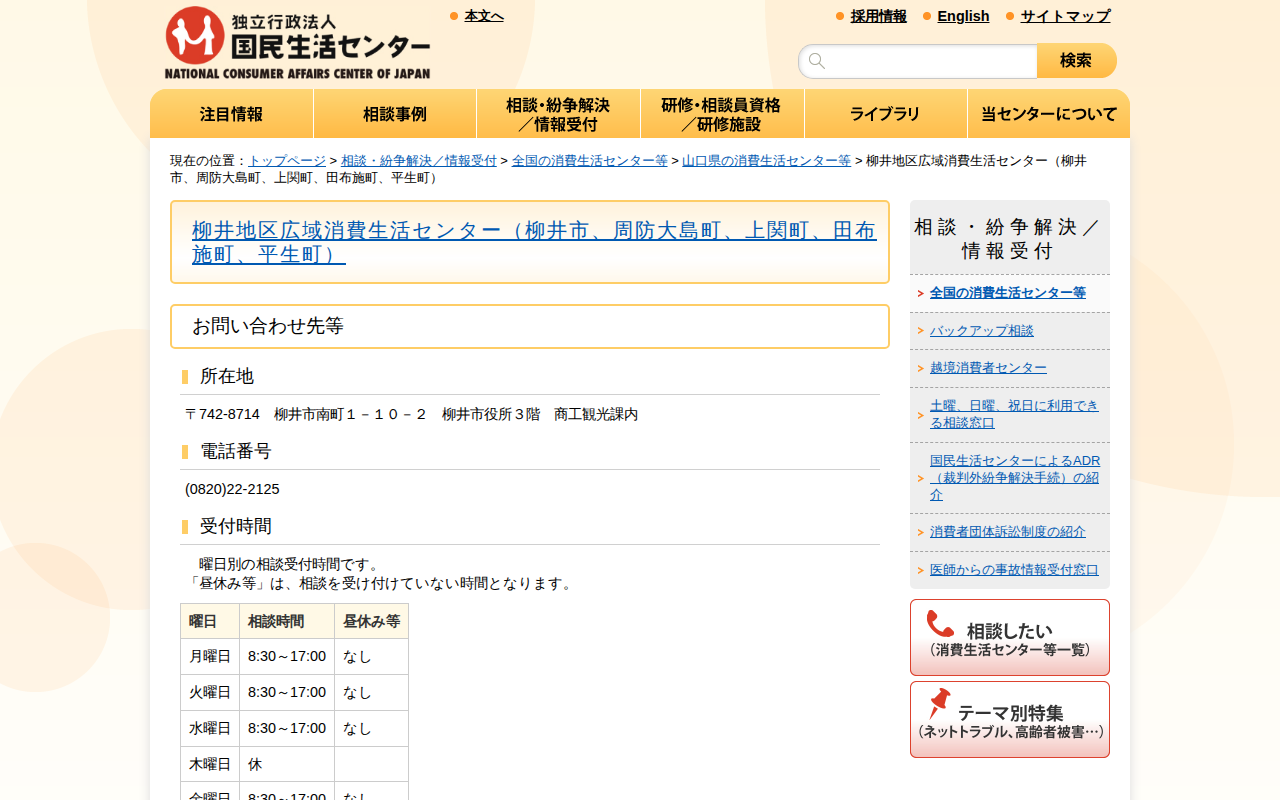Open 全国の消費生活センター等 sidebar link

(1005, 293)
